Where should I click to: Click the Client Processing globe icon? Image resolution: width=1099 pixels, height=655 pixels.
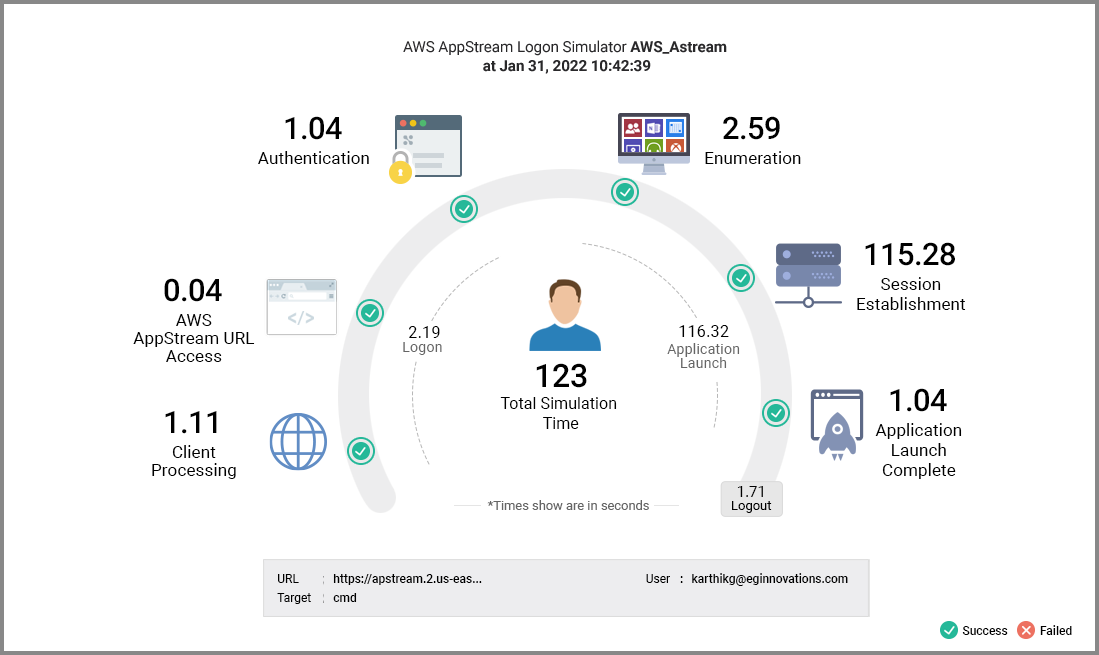pos(299,441)
